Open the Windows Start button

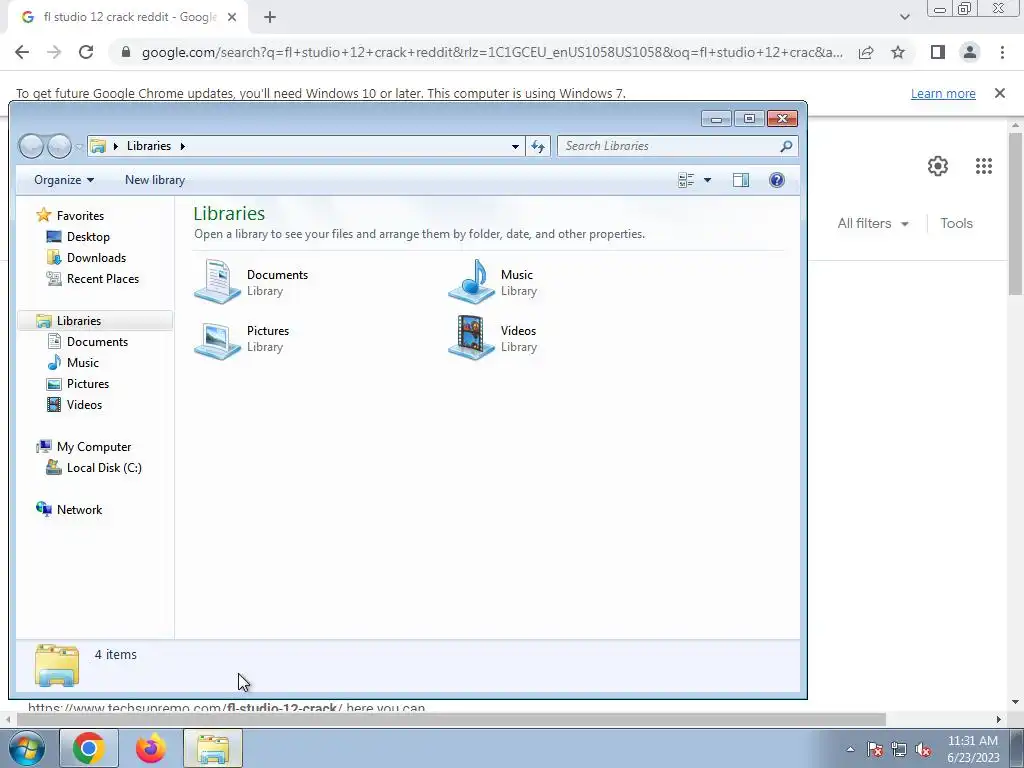point(27,748)
